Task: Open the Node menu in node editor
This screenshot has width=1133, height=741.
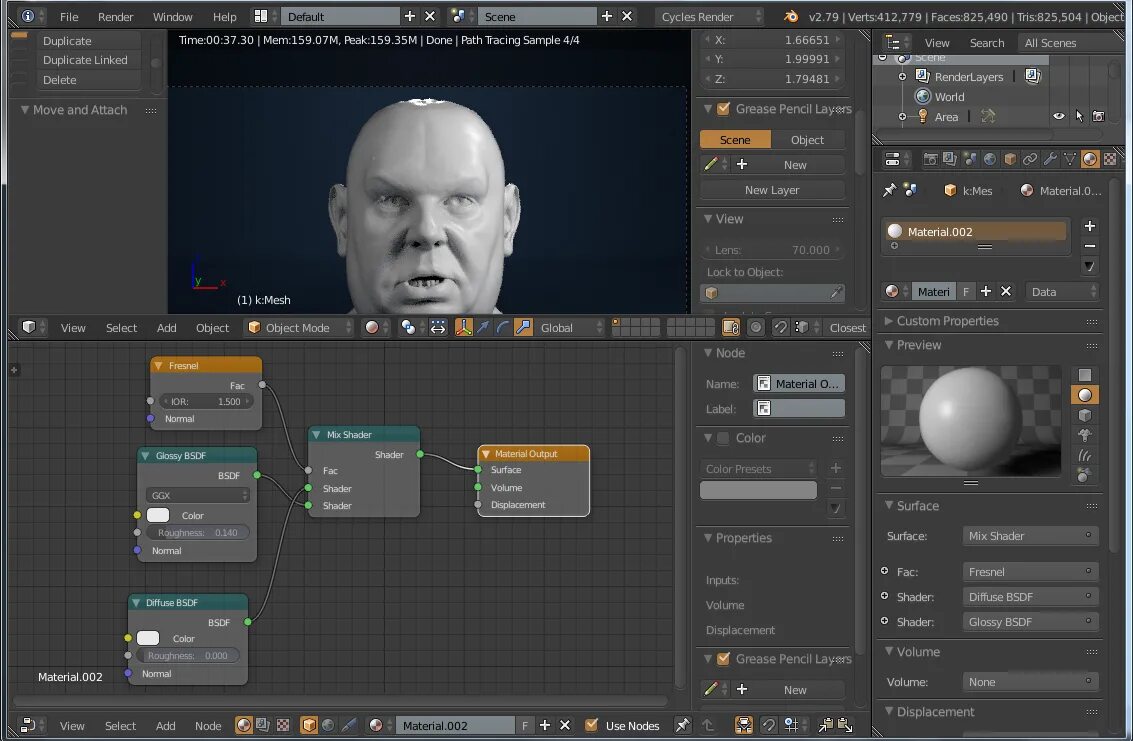Action: [208, 726]
